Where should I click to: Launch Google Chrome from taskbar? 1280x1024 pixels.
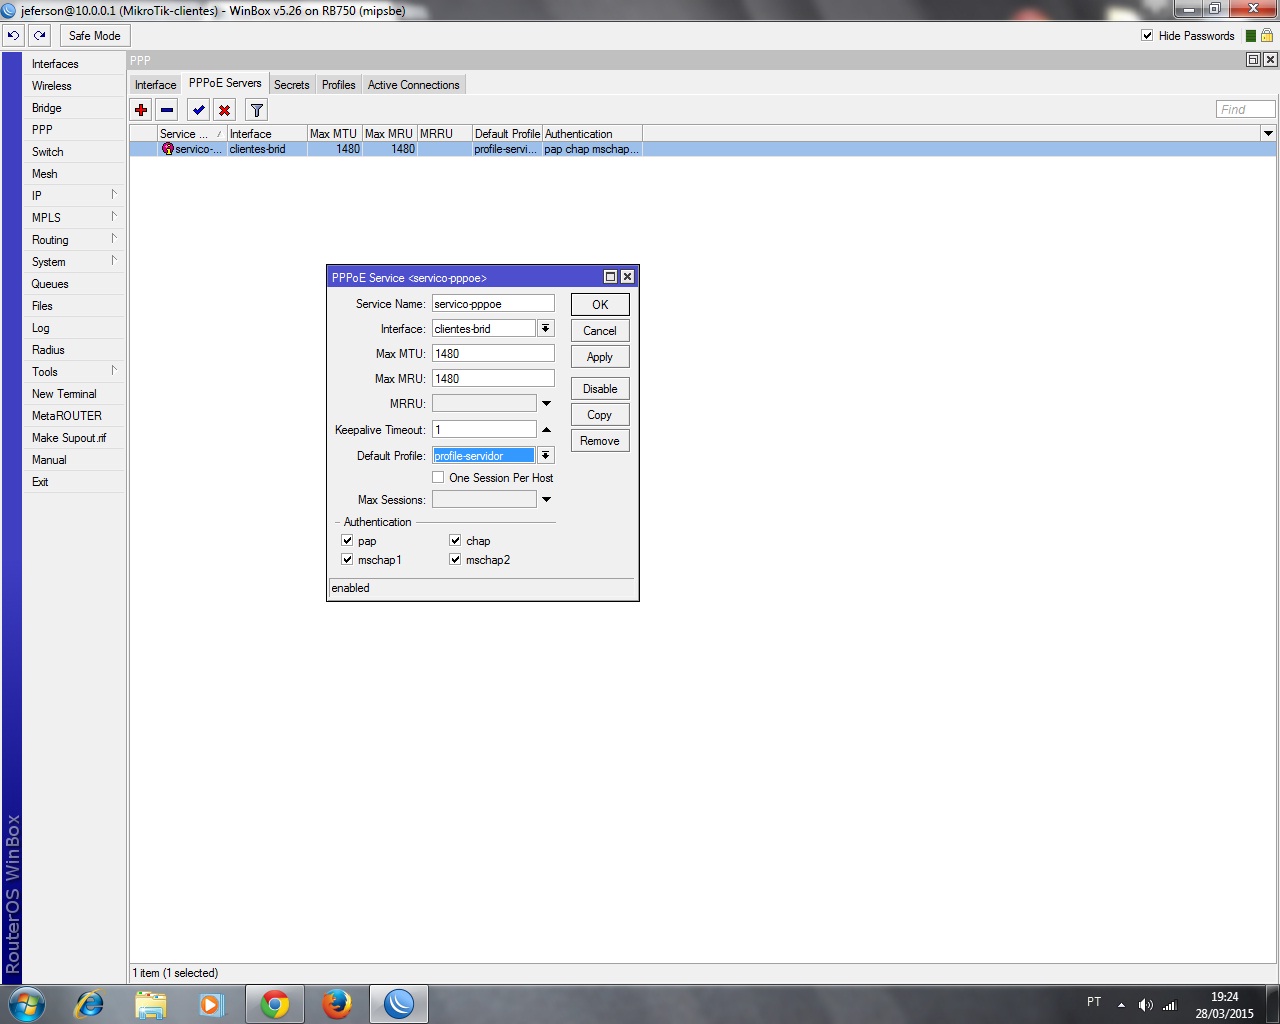[275, 1003]
